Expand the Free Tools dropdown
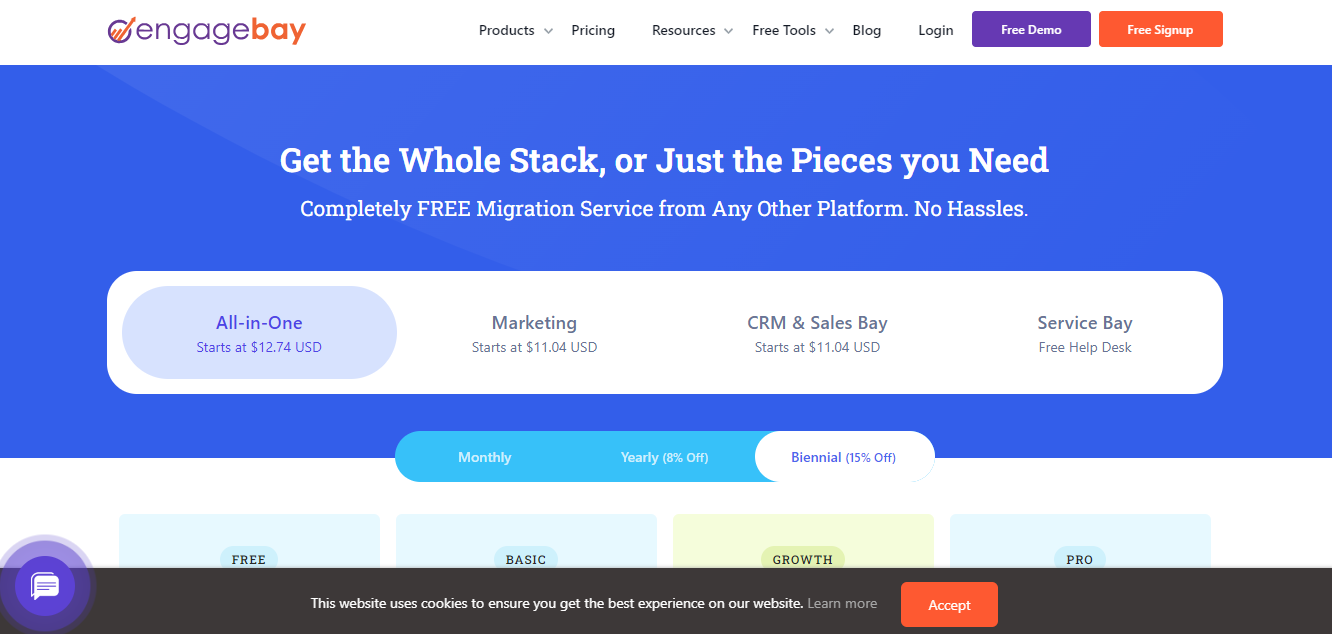This screenshot has width=1332, height=634. click(x=792, y=30)
